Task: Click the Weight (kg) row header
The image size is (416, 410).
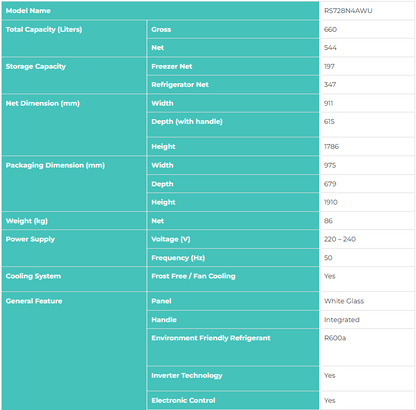Action: click(74, 221)
